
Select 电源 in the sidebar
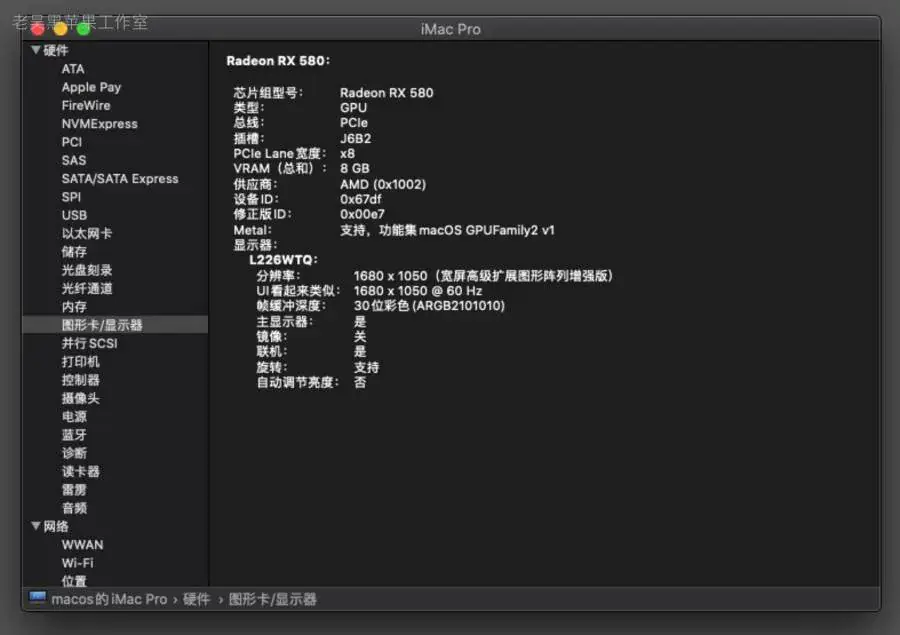74,416
